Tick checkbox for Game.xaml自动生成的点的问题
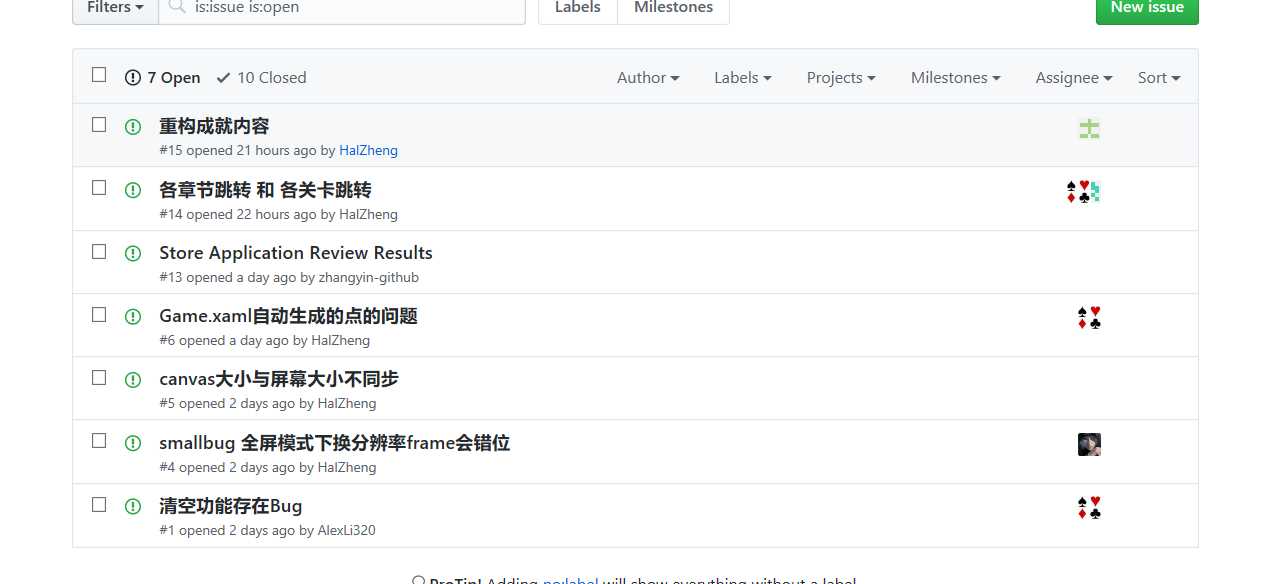Screen dimensions: 1273x584 click(x=99, y=314)
